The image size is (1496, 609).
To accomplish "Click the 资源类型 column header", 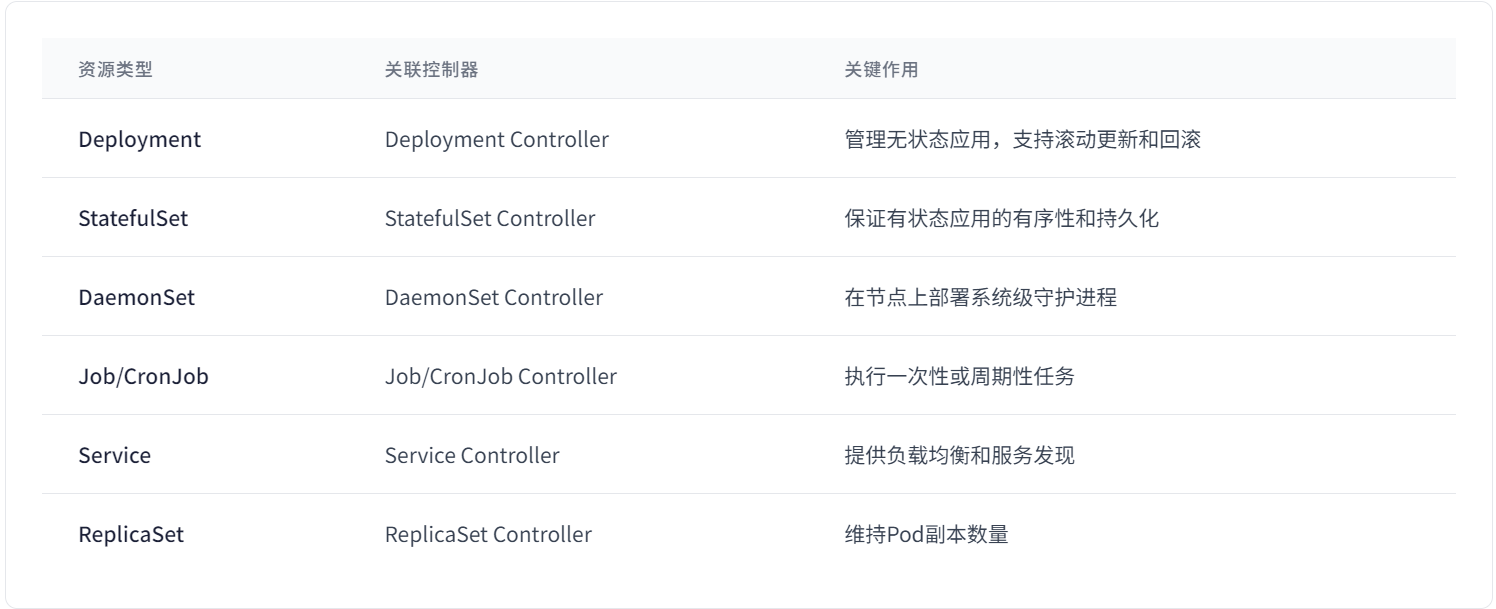I will coord(115,70).
